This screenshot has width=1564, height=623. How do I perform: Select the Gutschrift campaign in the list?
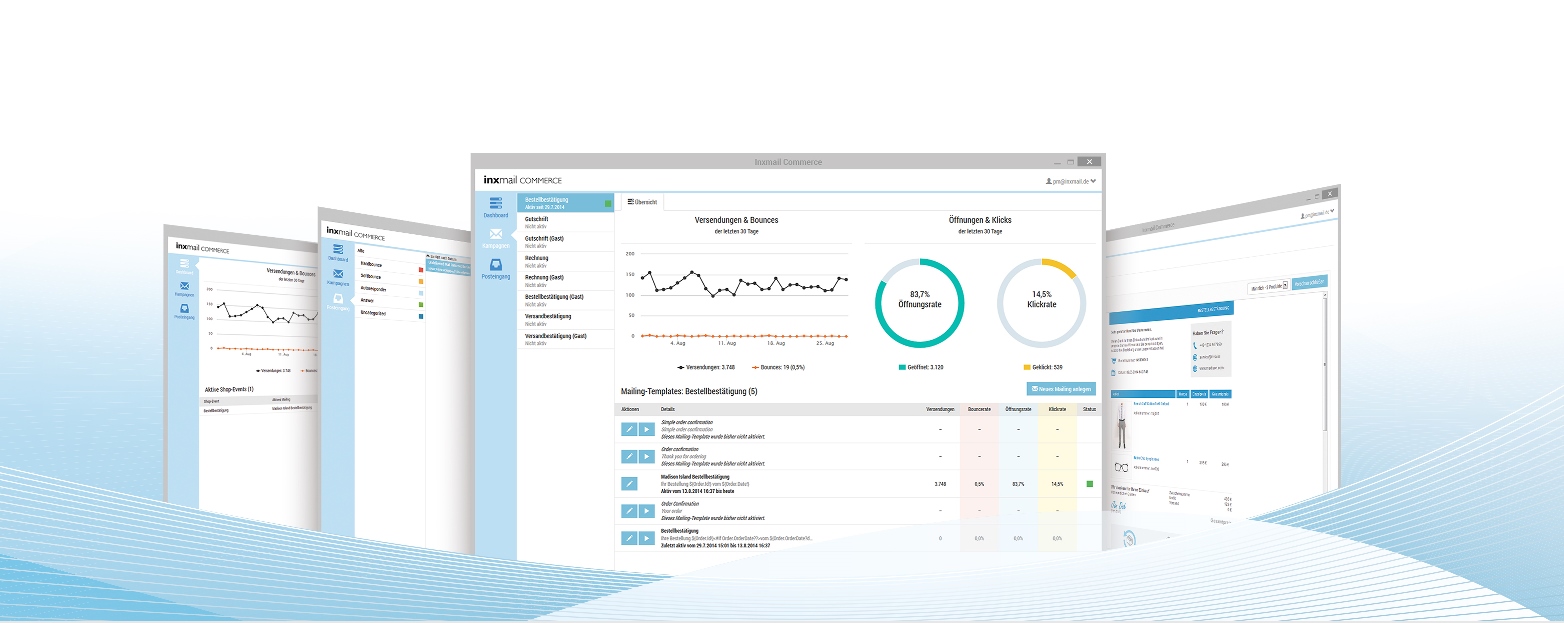tap(566, 222)
